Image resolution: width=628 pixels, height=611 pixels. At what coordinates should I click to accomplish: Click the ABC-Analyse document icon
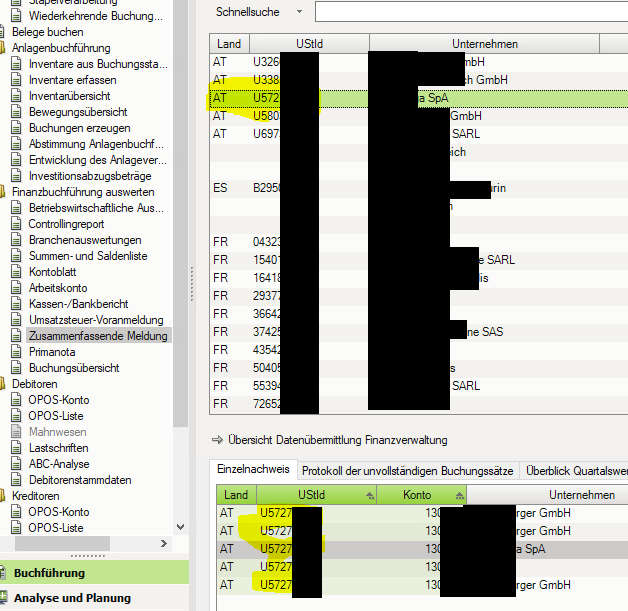pos(19,464)
